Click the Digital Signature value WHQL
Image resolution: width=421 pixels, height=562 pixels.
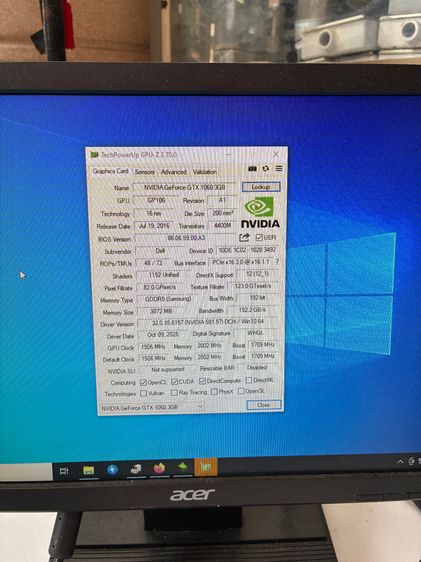pos(255,333)
